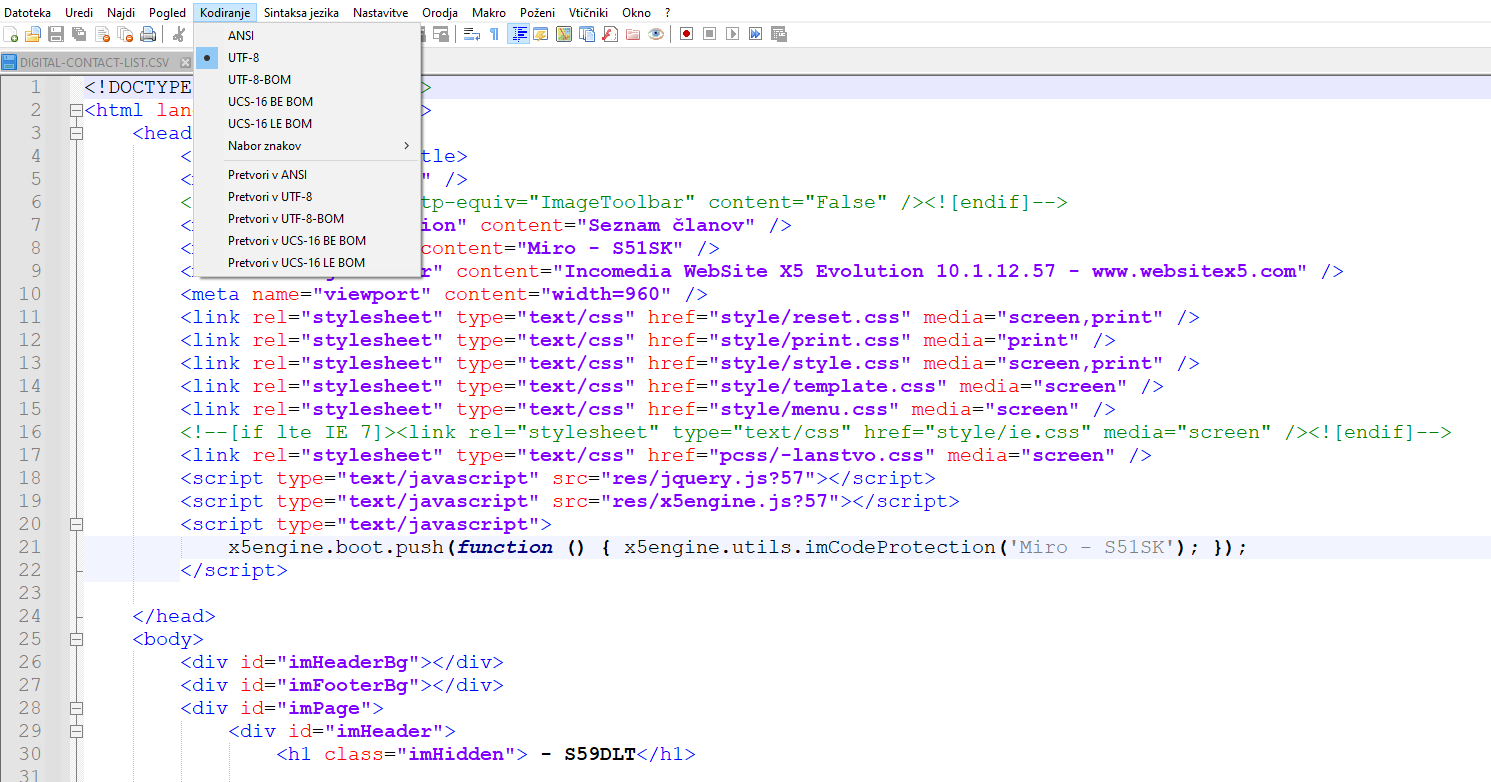Click the eye Monitoring icon
The image size is (1491, 782).
coord(656,34)
